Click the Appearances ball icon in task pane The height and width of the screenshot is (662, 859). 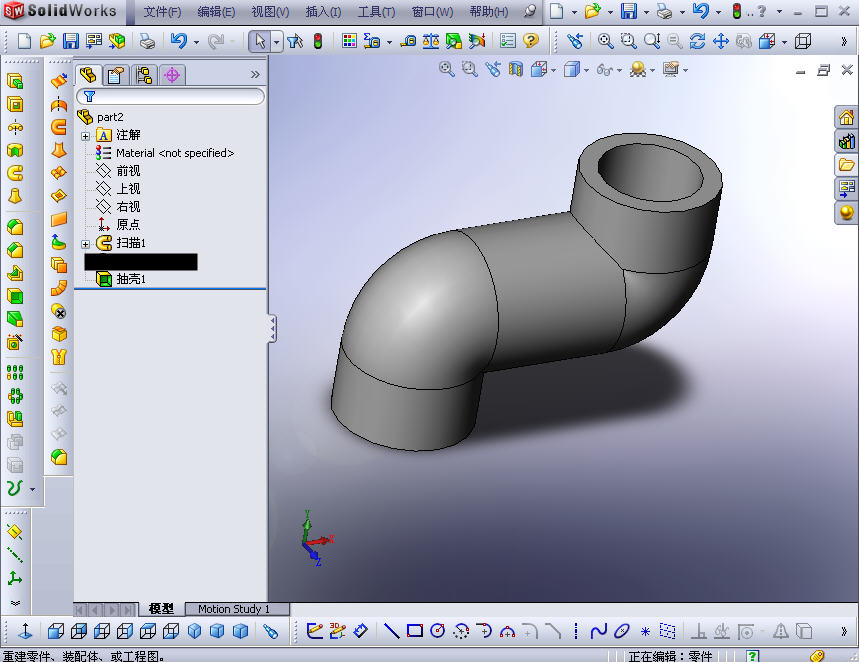846,213
